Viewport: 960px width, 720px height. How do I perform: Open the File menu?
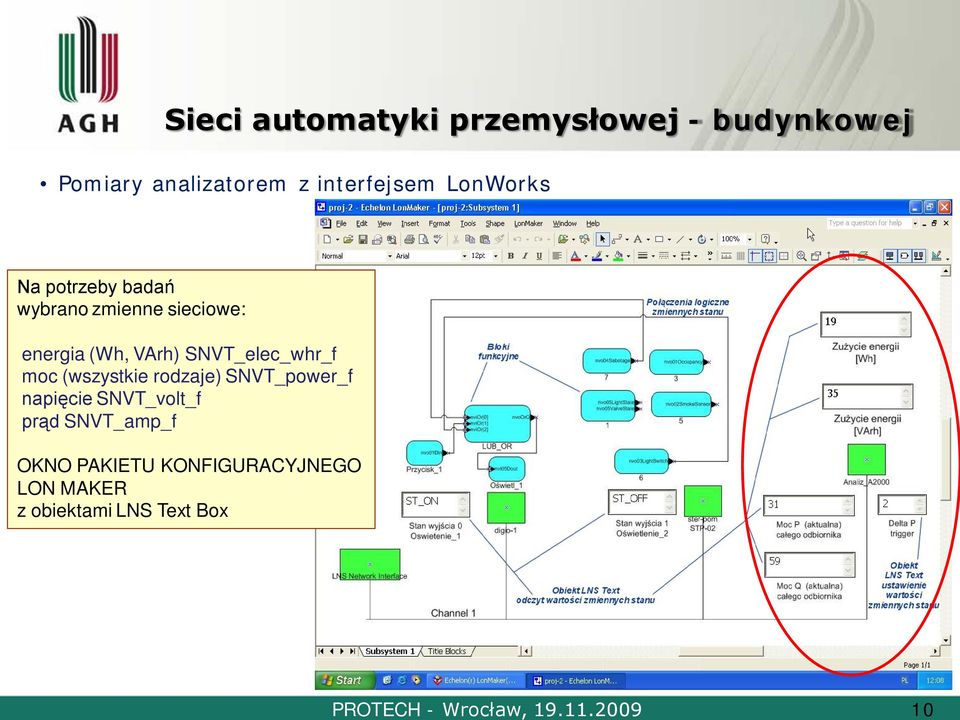pos(342,223)
